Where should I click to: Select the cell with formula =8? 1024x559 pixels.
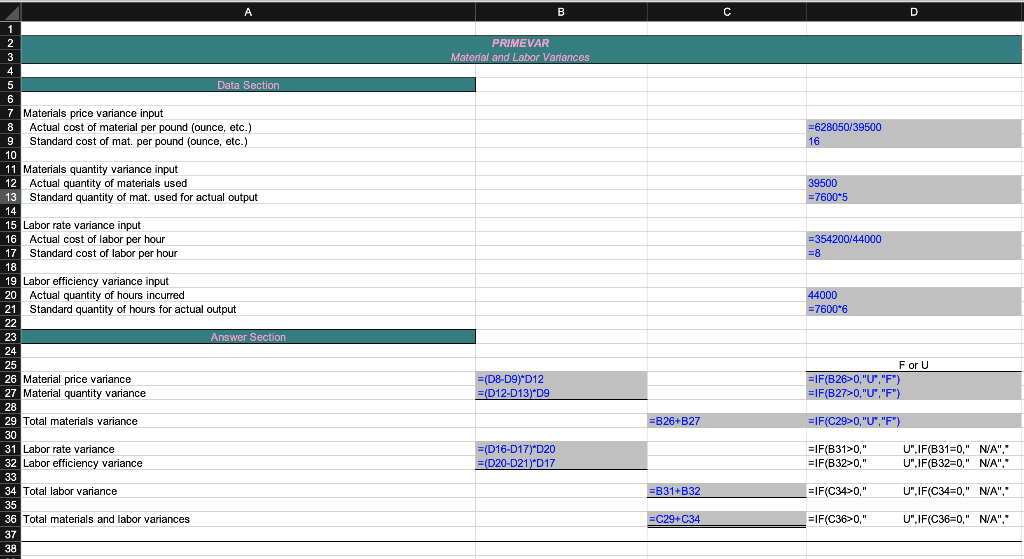[914, 253]
